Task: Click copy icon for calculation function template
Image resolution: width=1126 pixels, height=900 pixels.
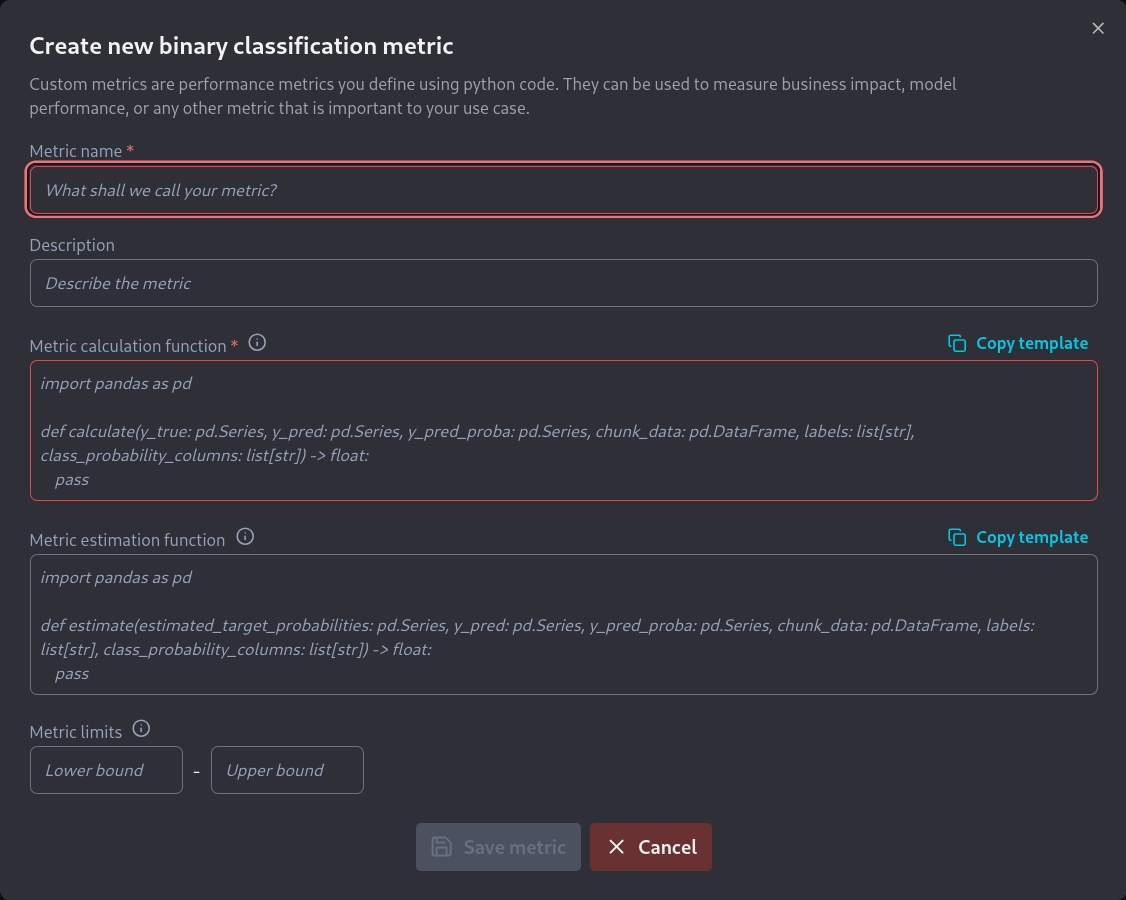Action: pyautogui.click(x=957, y=343)
